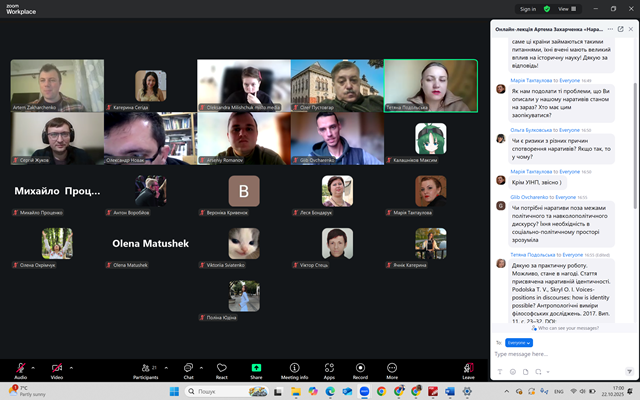The height and width of the screenshot is (400, 640).
Task: Open Meeting info
Action: pos(294,368)
